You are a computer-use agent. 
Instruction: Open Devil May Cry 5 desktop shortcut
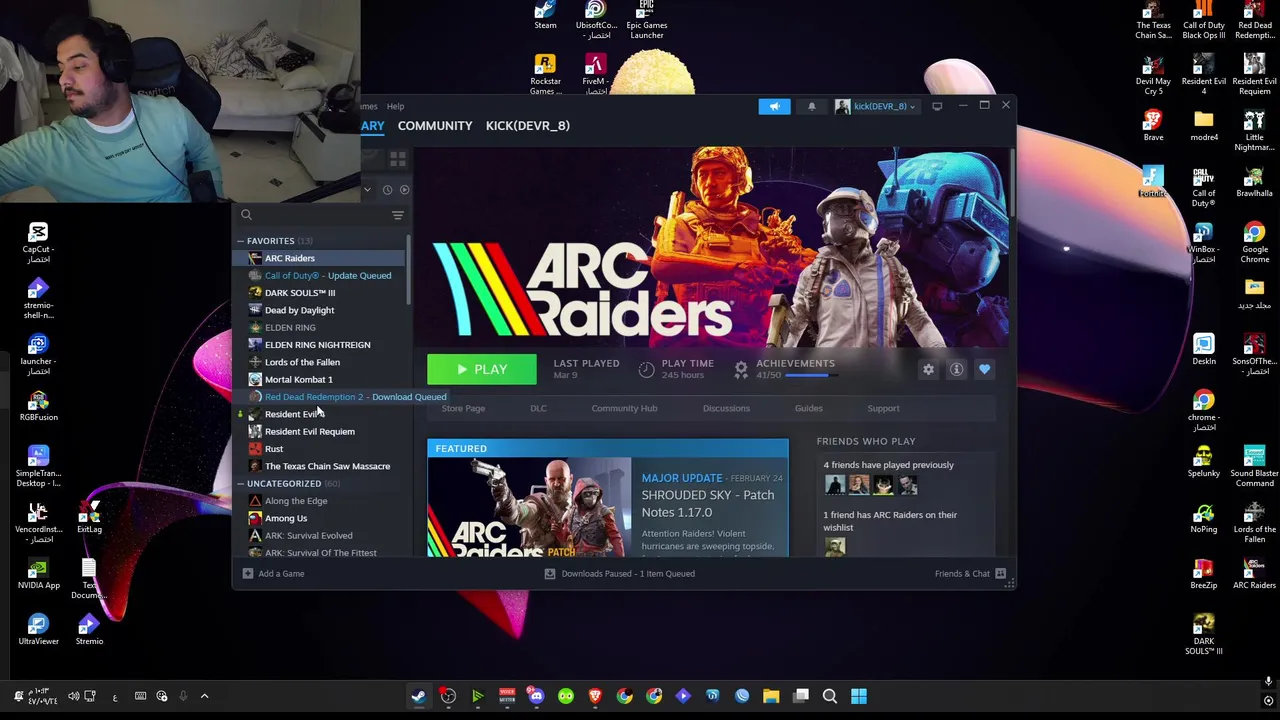click(x=1153, y=75)
